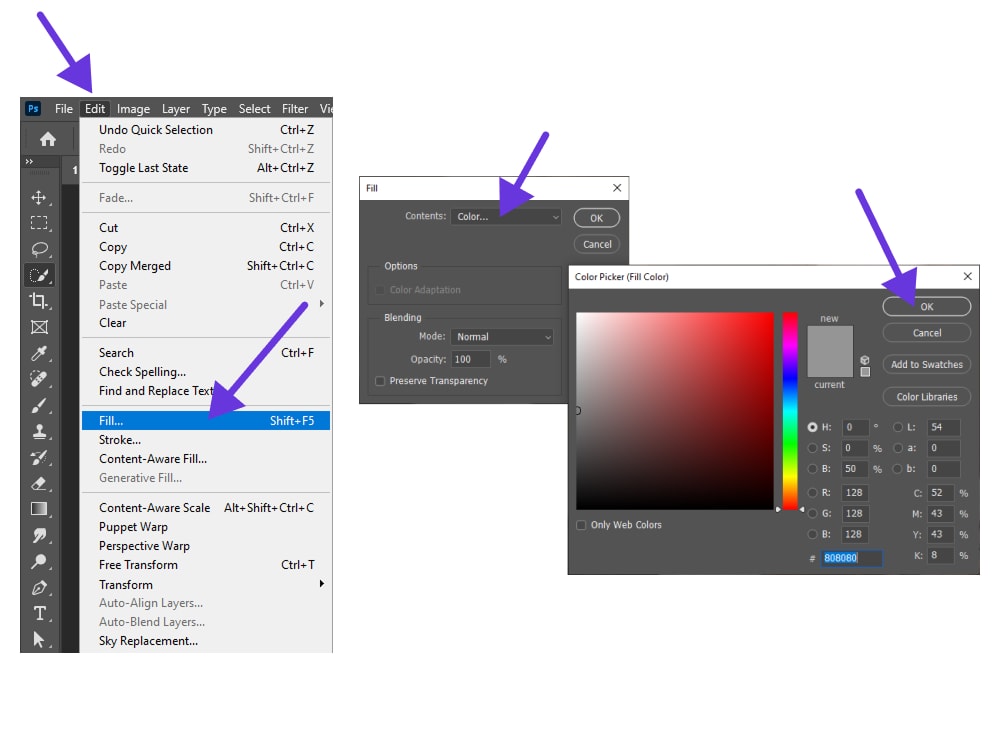Expand the Transform submenu

206,584
